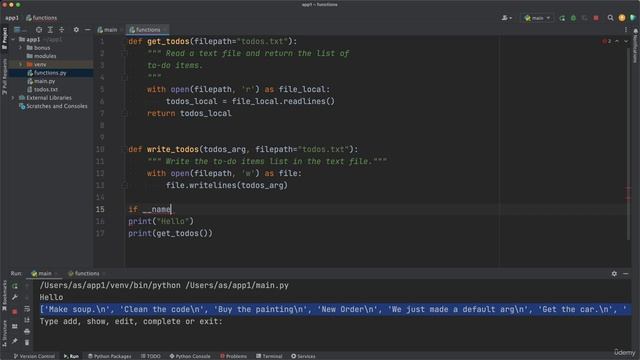Screen dimensions: 640x360
Task: Pin the Run tab
Action: coord(15,340)
